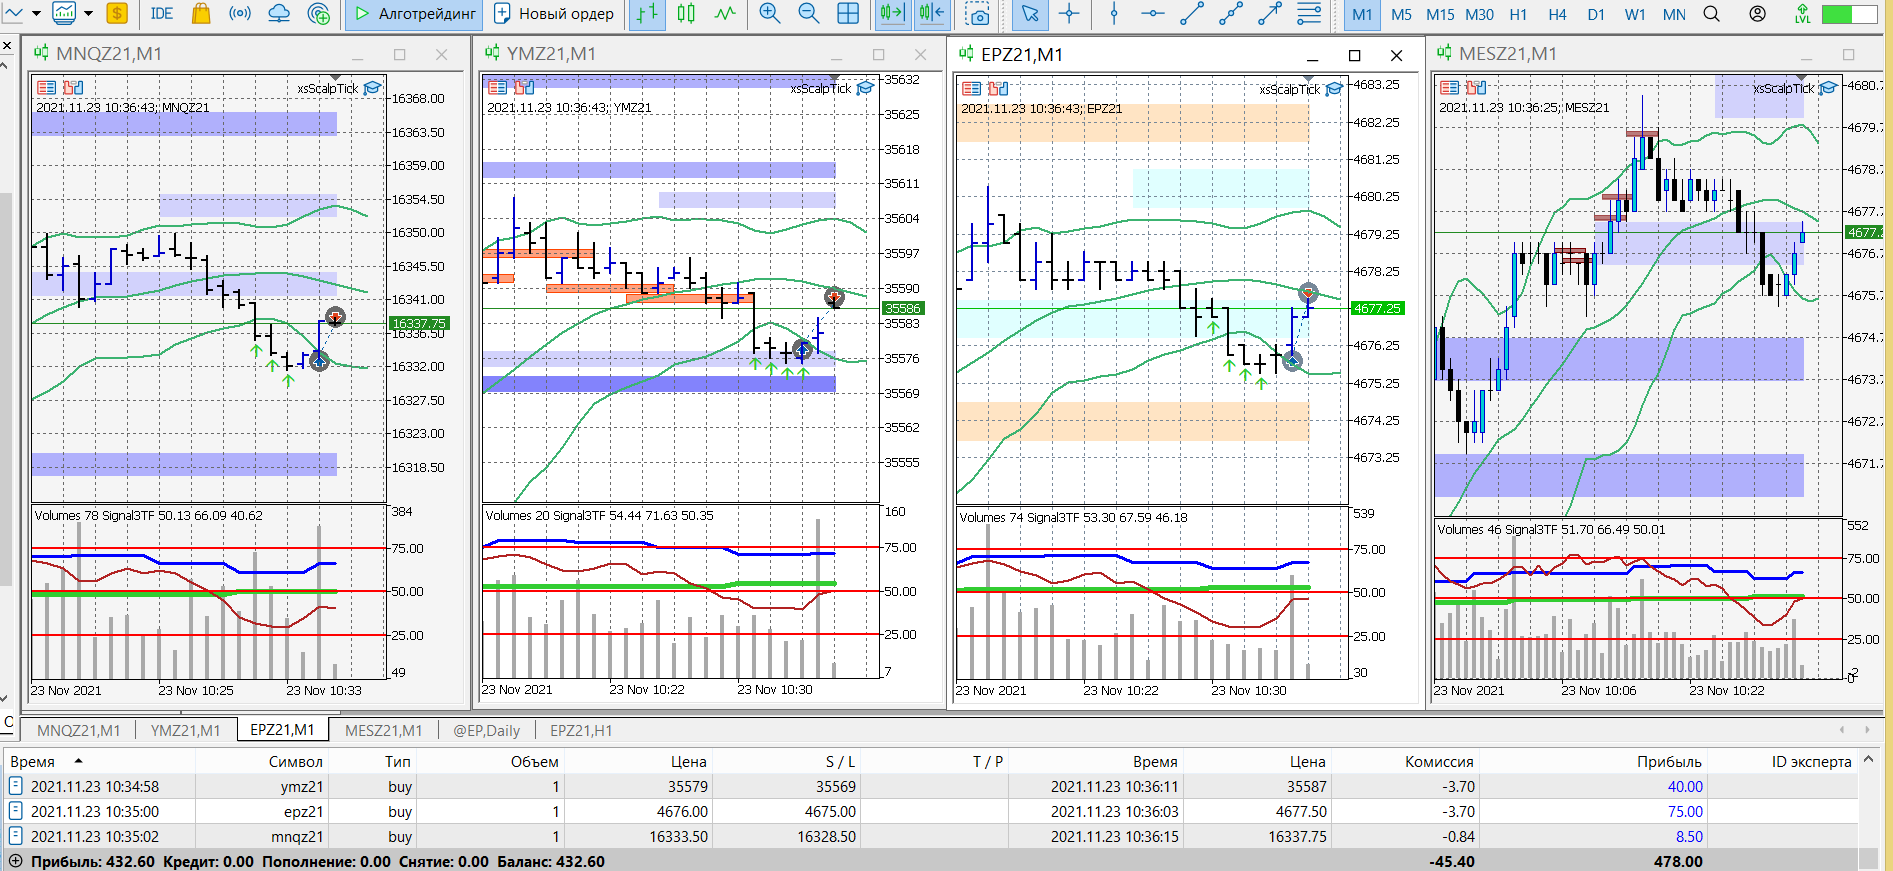Image resolution: width=1893 pixels, height=871 pixels.
Task: Switch chart to candlestick display
Action: (686, 14)
